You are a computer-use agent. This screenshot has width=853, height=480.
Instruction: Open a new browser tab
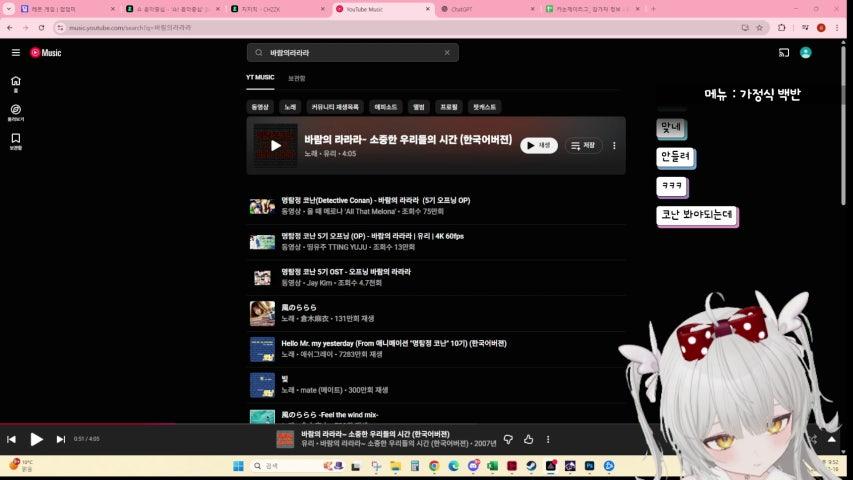[653, 9]
